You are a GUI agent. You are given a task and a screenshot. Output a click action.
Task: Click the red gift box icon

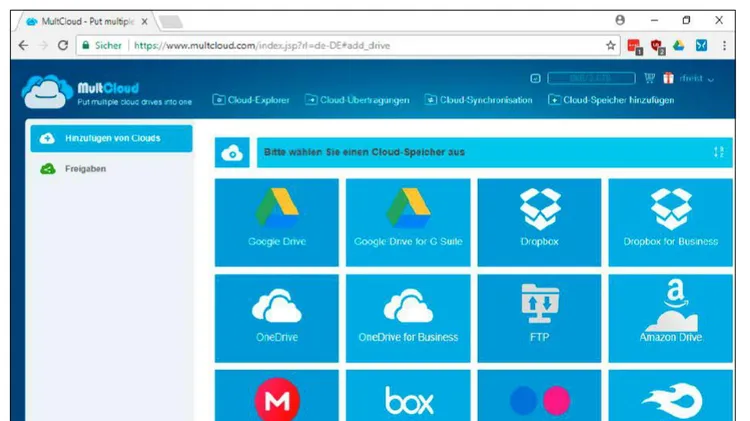click(x=668, y=78)
